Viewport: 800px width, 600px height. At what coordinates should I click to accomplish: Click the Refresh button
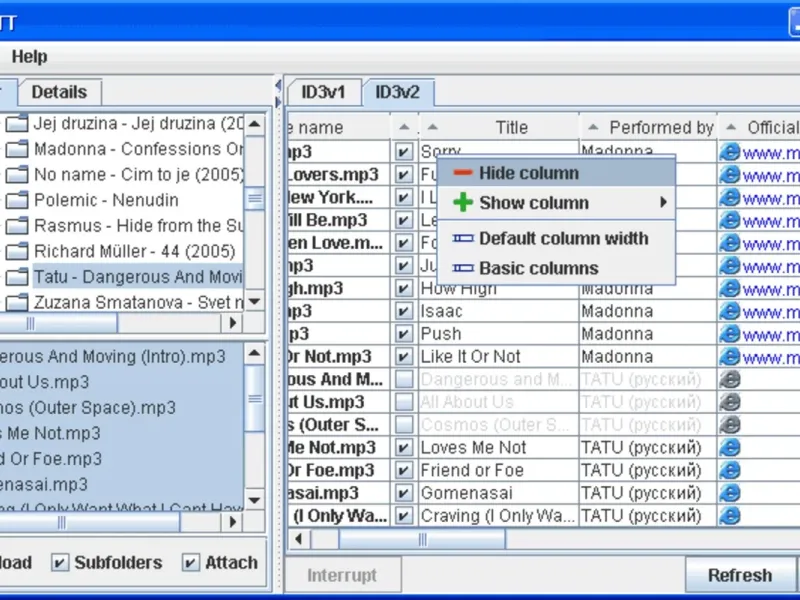point(740,575)
